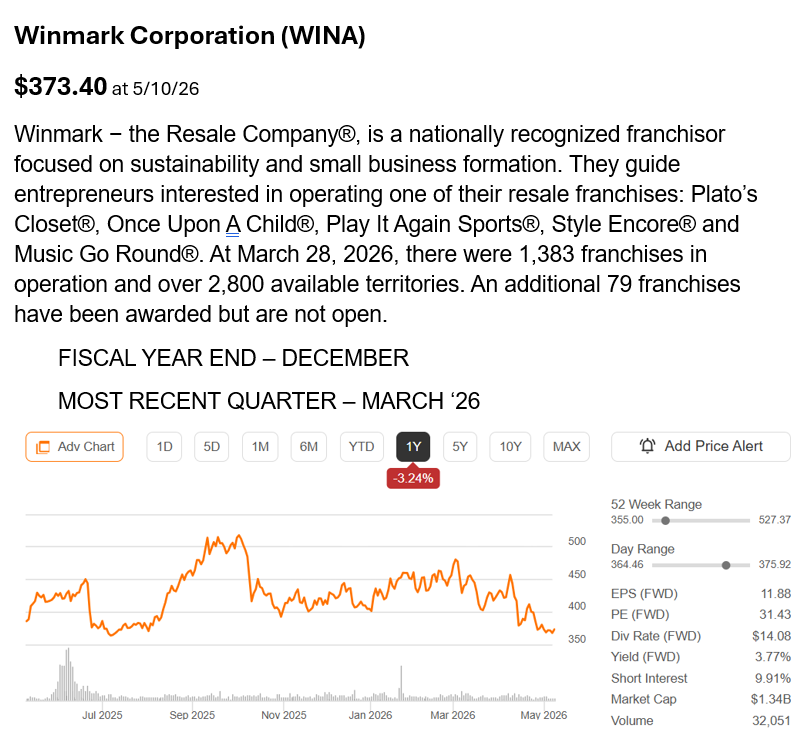Switch chart to 6M range

point(309,447)
